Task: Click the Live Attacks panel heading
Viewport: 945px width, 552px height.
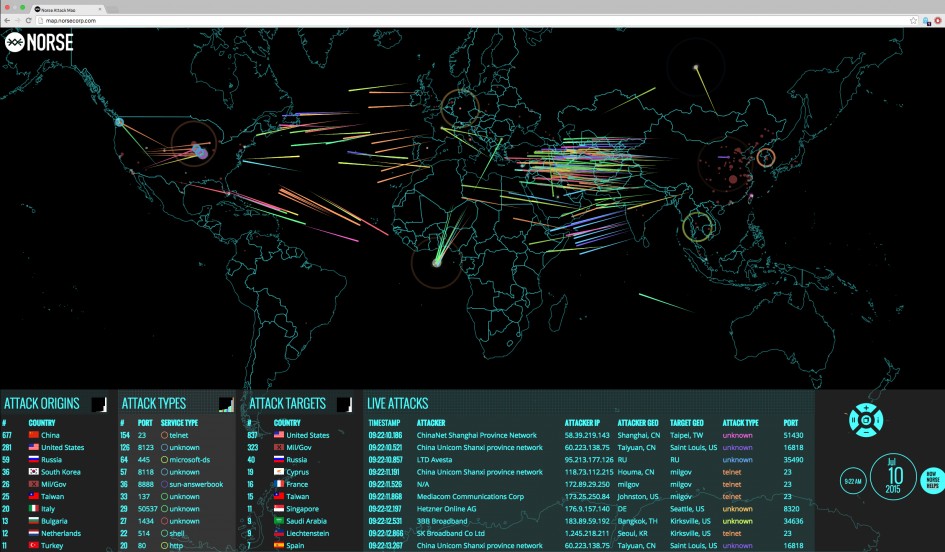Action: pos(398,404)
